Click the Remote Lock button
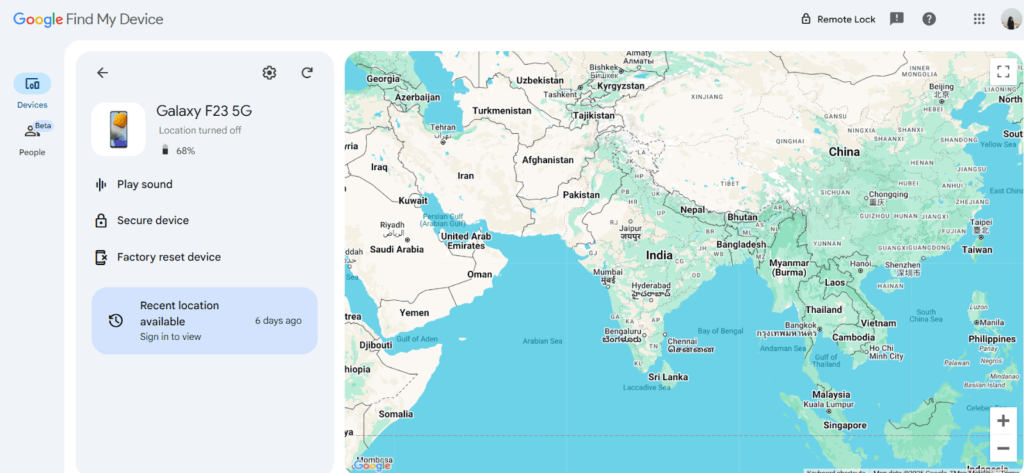1024x473 pixels. point(839,19)
